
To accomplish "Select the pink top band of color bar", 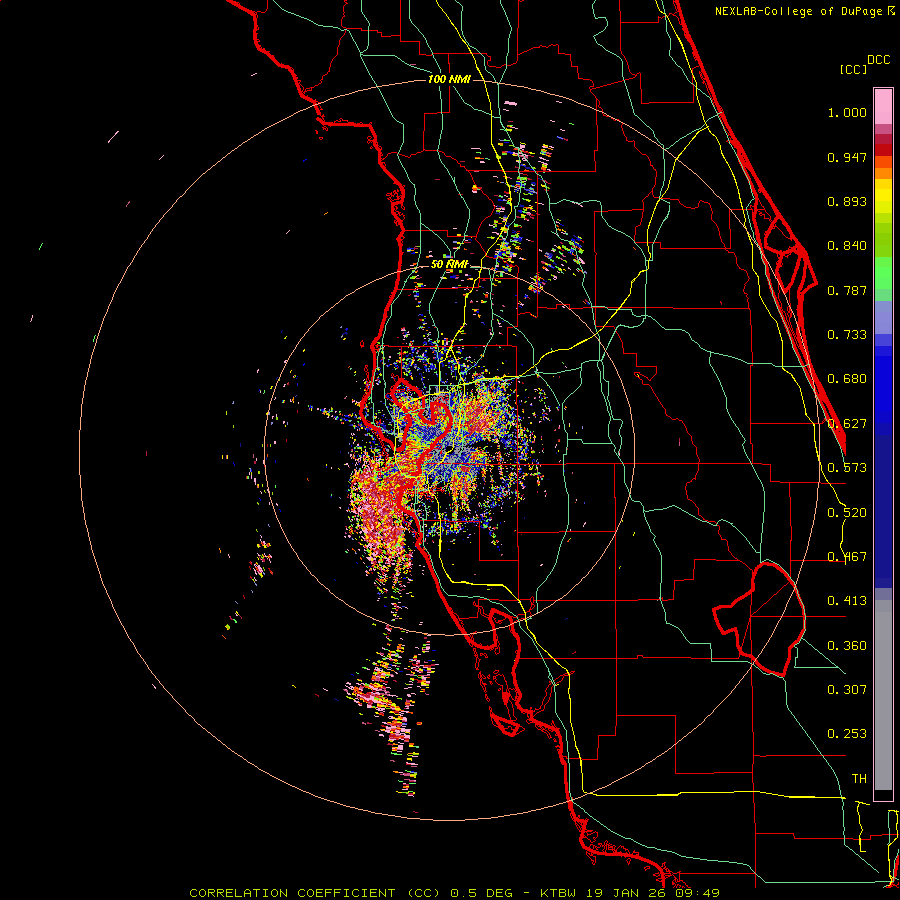I will click(883, 107).
